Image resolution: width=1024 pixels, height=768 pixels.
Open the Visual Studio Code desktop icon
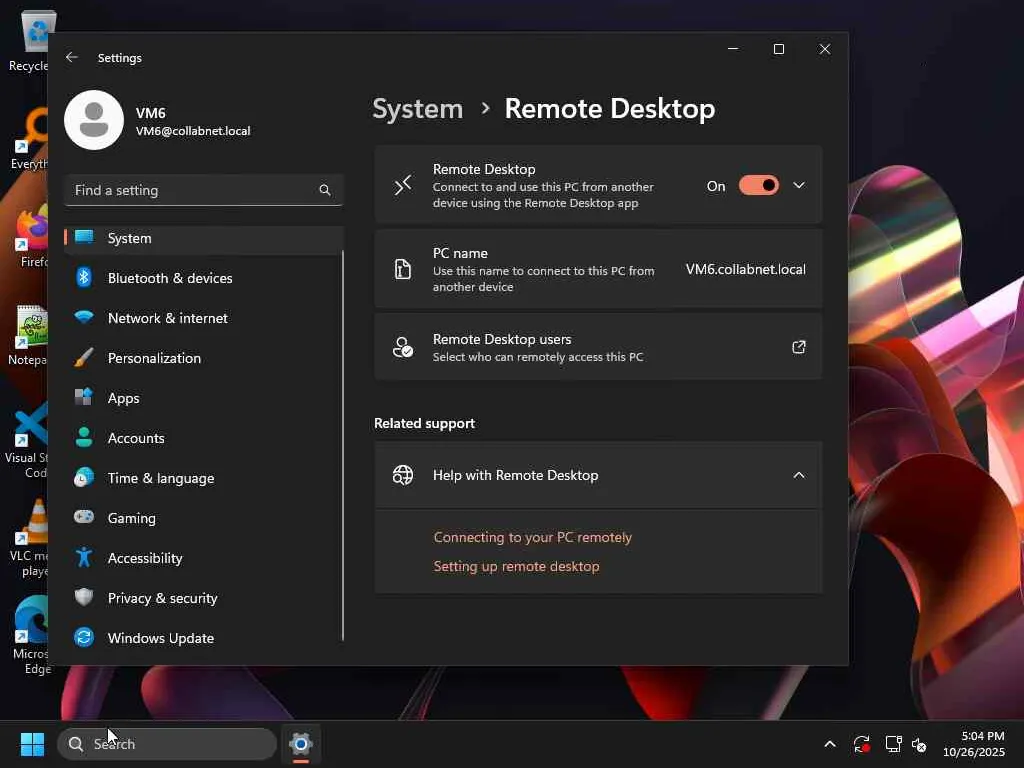click(27, 441)
